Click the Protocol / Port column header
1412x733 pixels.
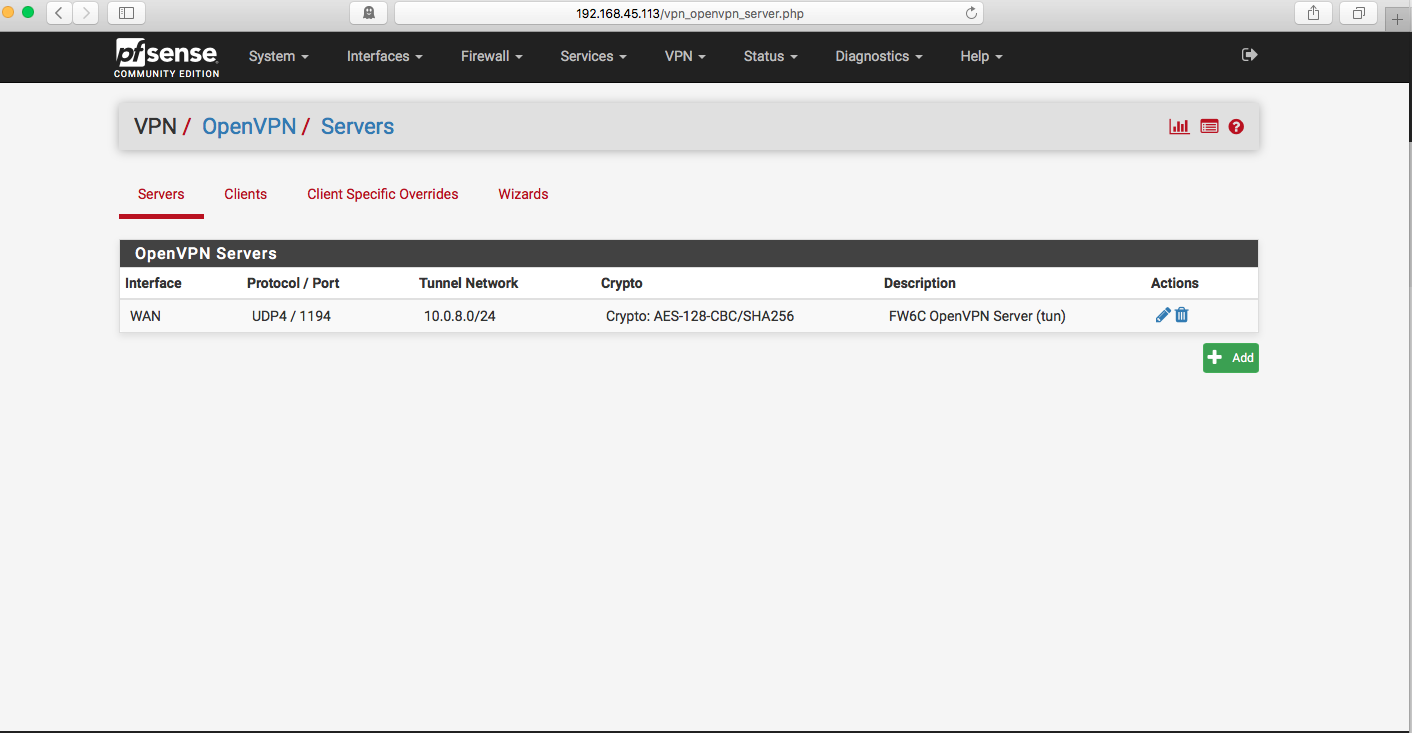pos(293,283)
